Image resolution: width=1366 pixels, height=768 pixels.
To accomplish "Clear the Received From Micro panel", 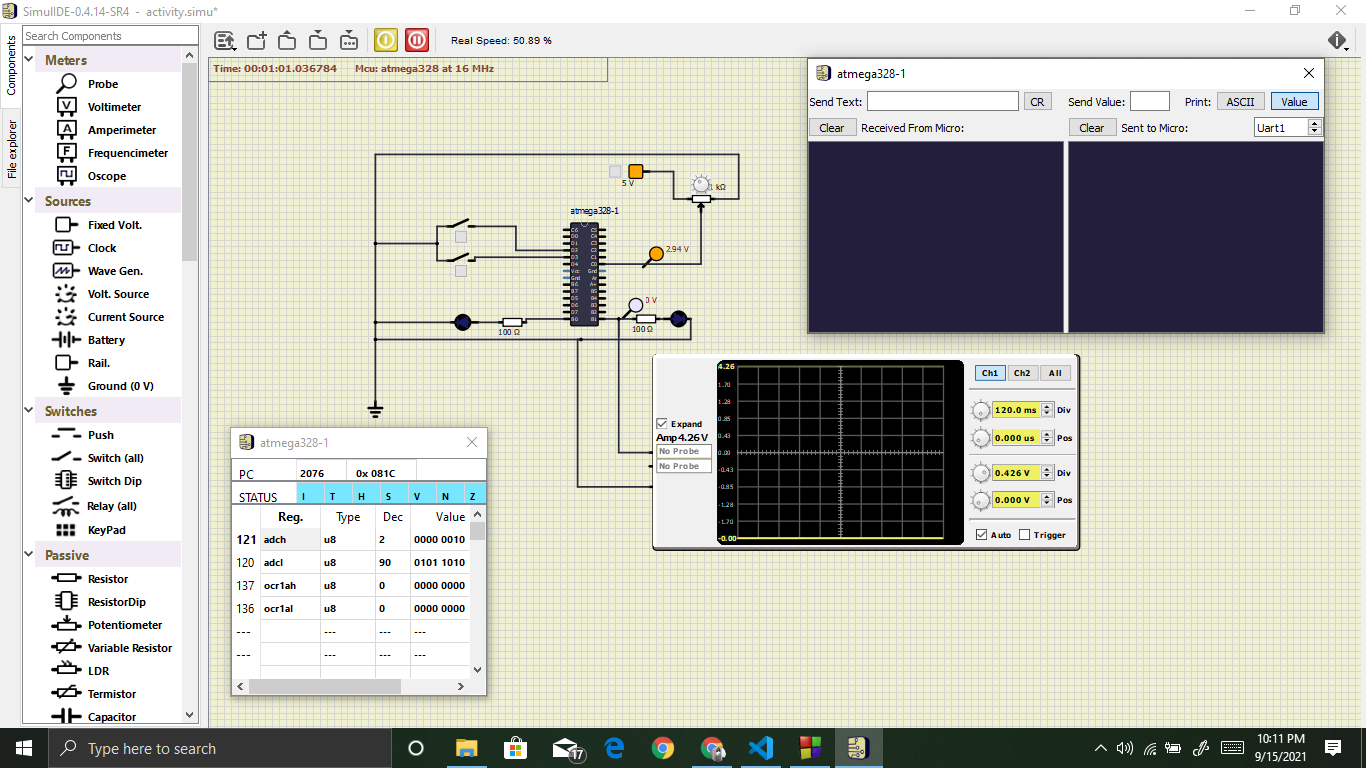I will (x=832, y=128).
